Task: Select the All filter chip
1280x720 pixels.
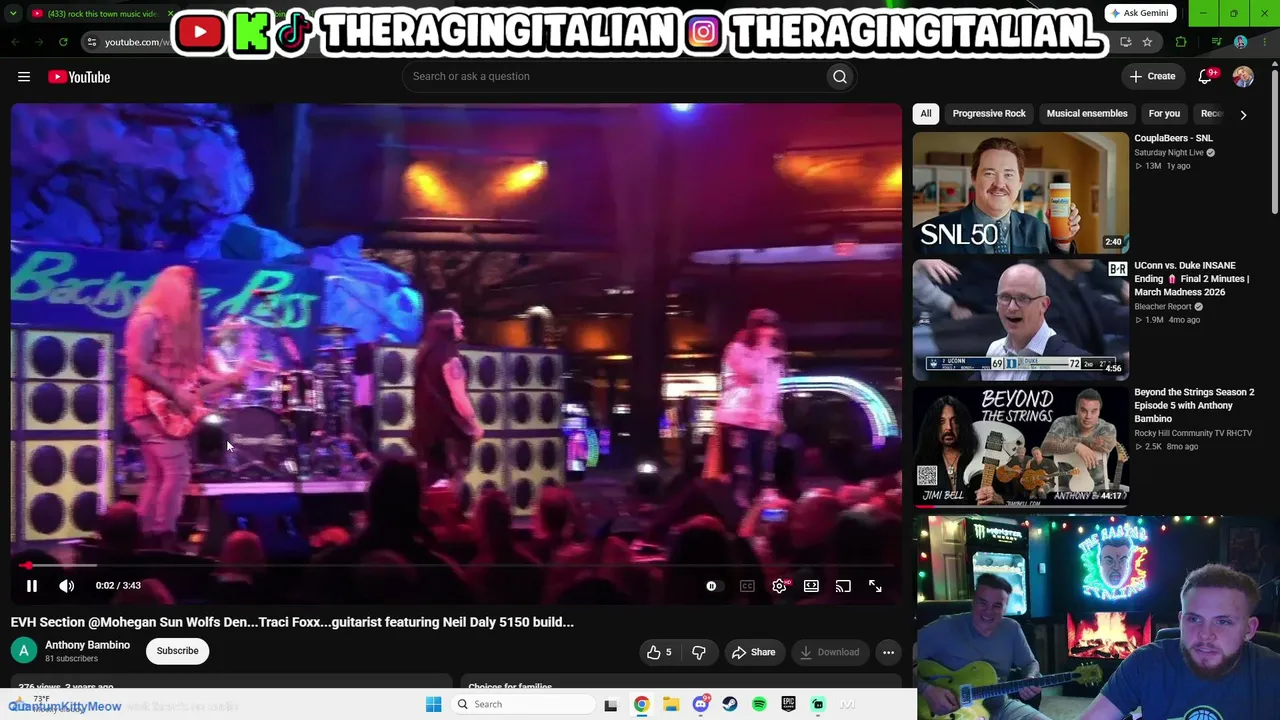Action: pyautogui.click(x=926, y=114)
